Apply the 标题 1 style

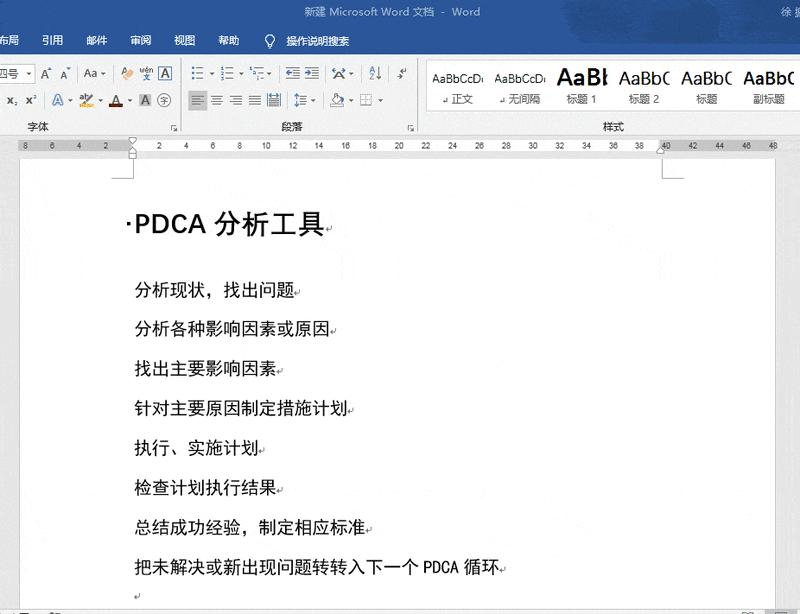coord(581,85)
